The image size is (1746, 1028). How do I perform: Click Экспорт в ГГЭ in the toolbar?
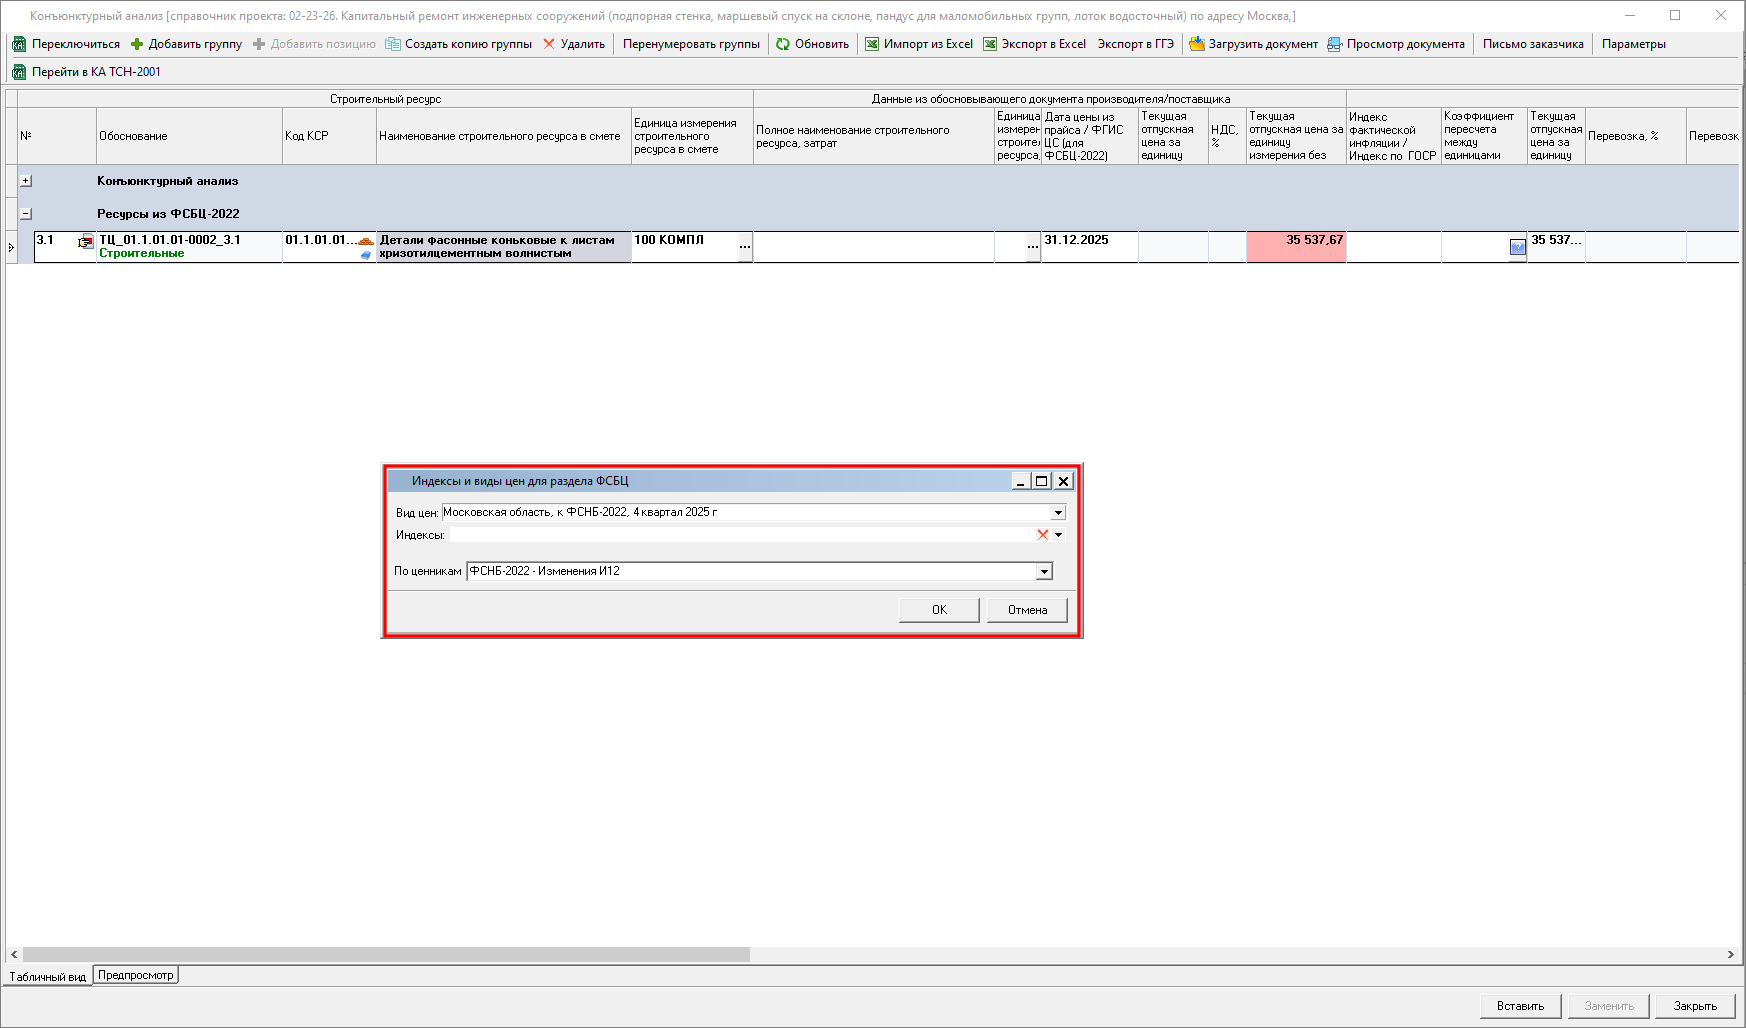[1136, 44]
